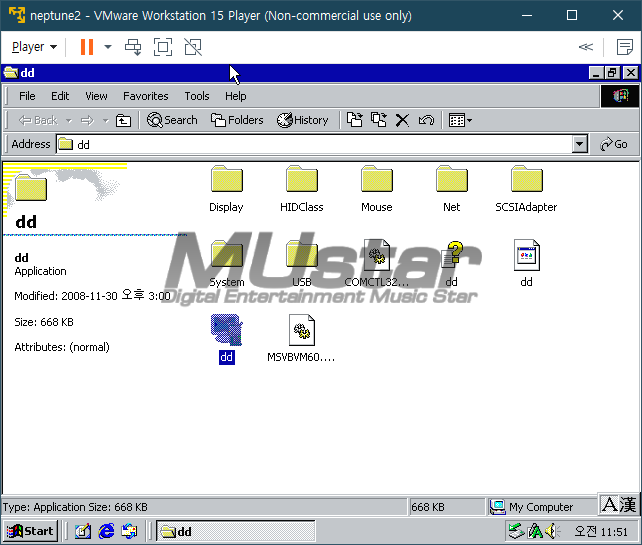
Task: Select the SCSIAdapter folder
Action: point(527,189)
